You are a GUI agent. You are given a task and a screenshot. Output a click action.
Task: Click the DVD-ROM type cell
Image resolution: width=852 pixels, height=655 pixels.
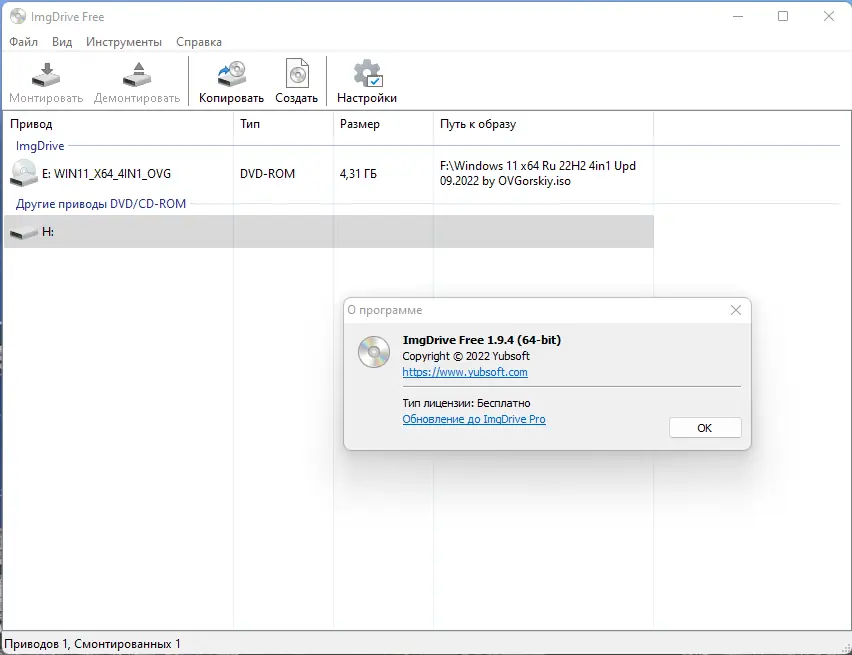click(x=267, y=174)
